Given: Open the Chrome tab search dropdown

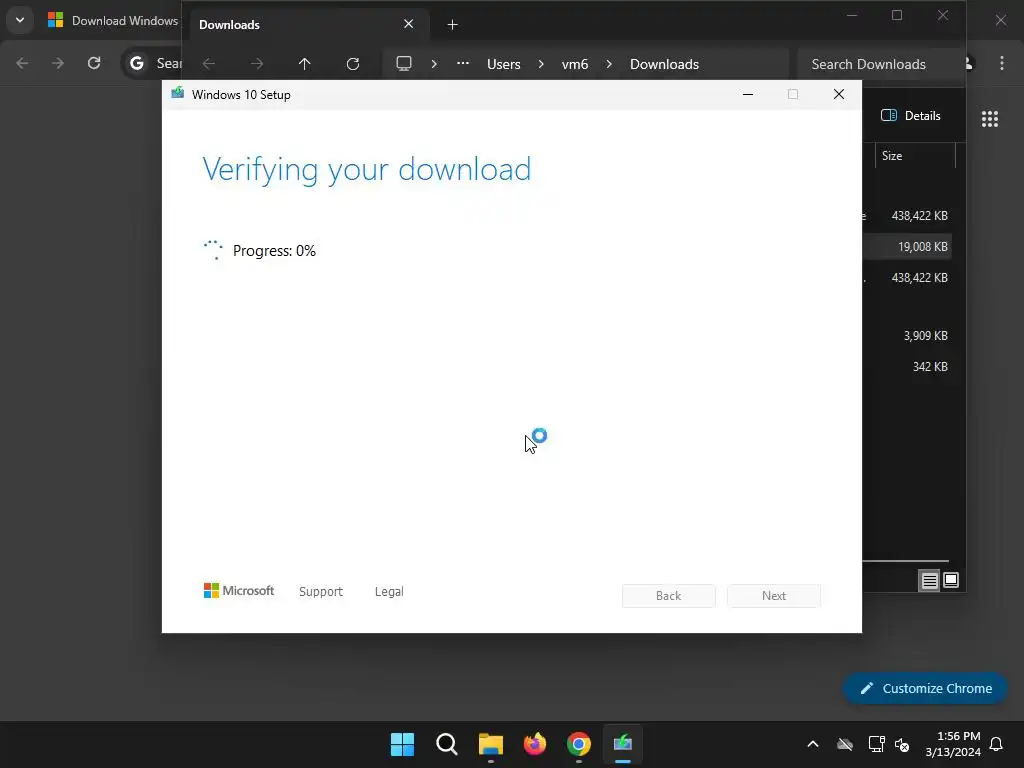Looking at the screenshot, I should pos(20,20).
